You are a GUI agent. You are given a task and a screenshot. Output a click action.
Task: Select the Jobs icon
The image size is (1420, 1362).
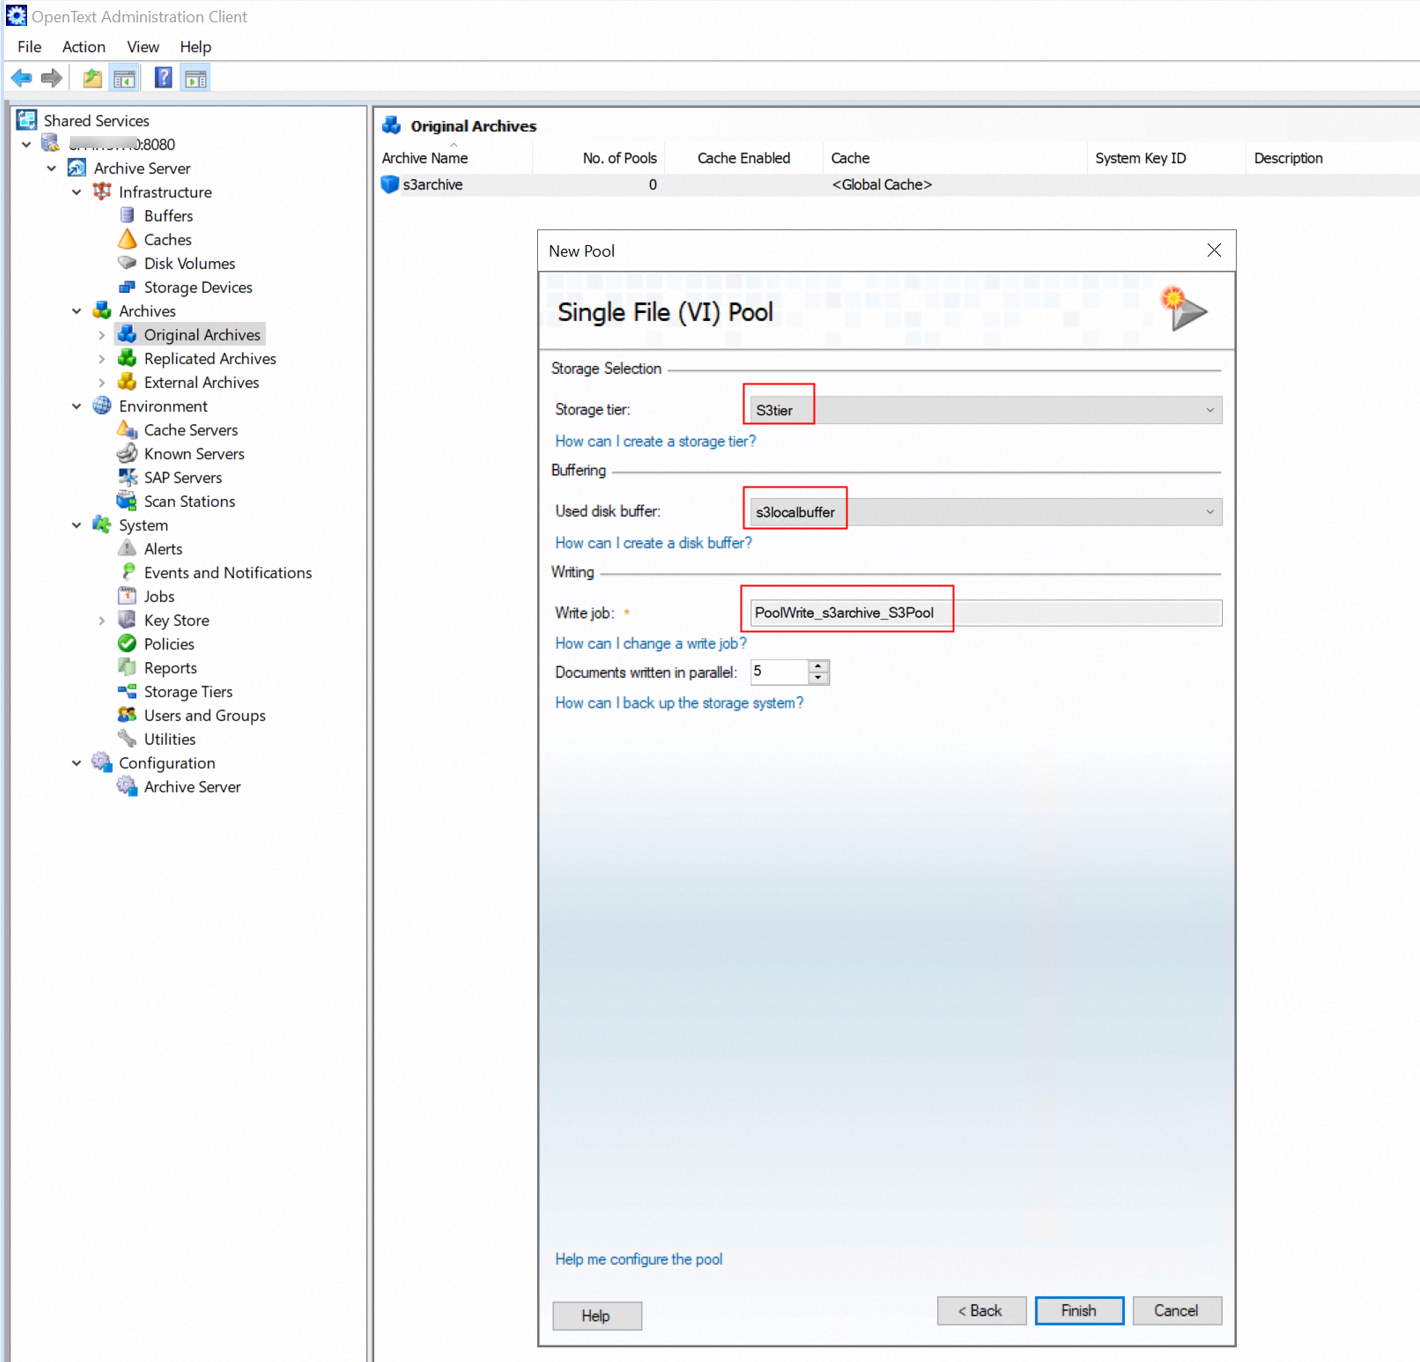click(x=127, y=596)
